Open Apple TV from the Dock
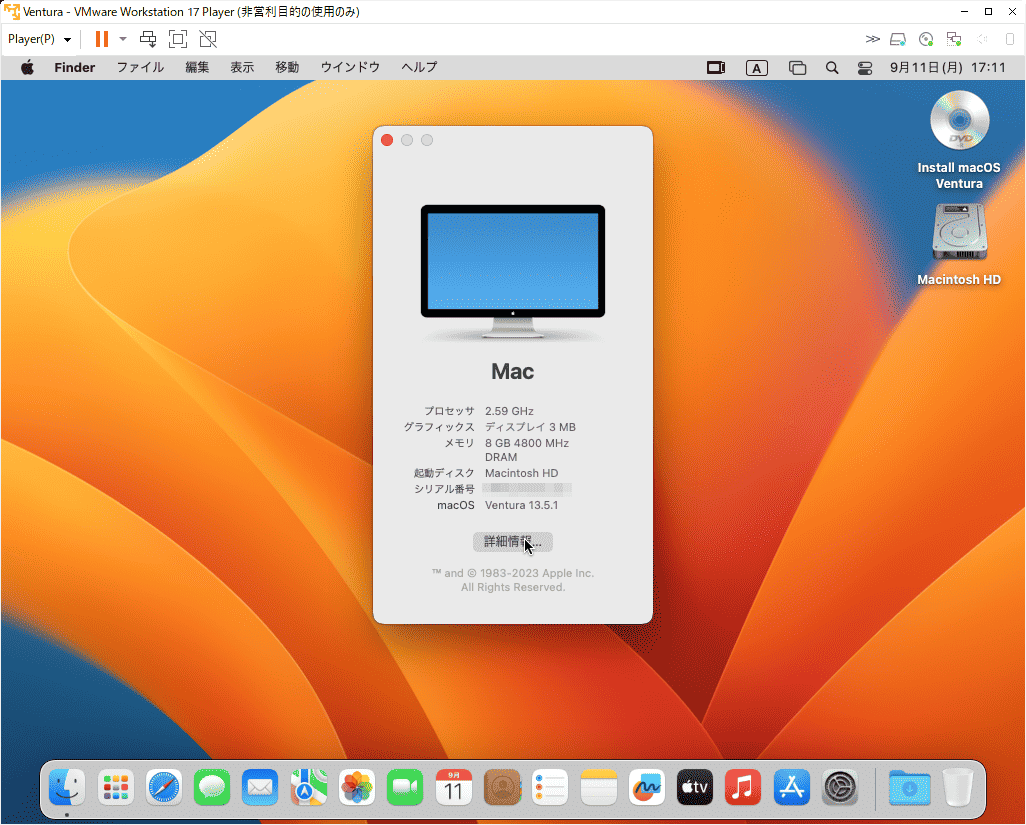This screenshot has height=825, width=1026. coord(694,787)
